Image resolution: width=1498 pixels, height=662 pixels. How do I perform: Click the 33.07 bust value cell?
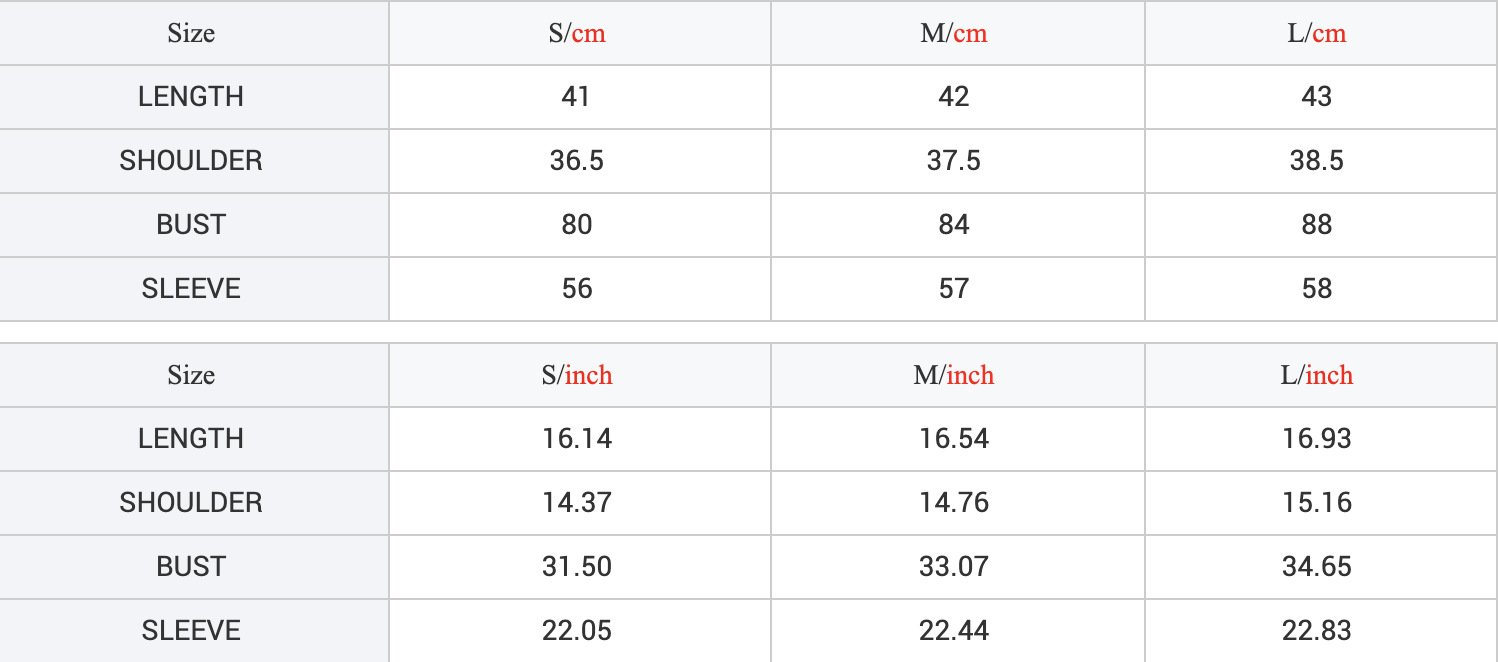pos(953,566)
